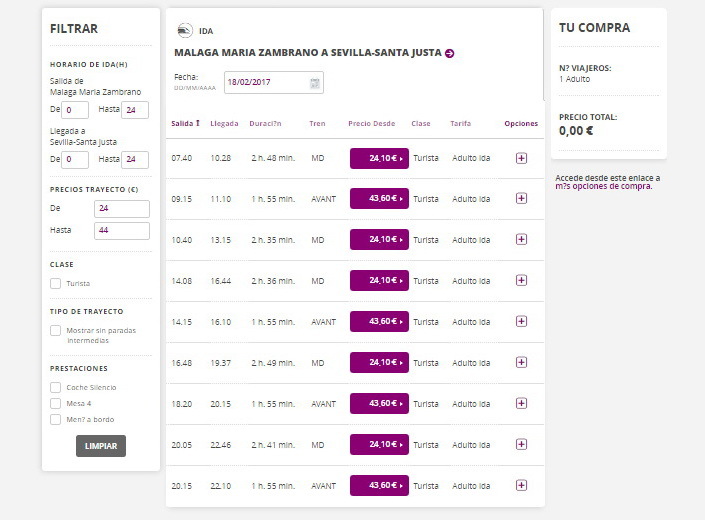The width and height of the screenshot is (705, 520).
Task: Tick the Coche Silencio checkbox
Action: (56, 387)
